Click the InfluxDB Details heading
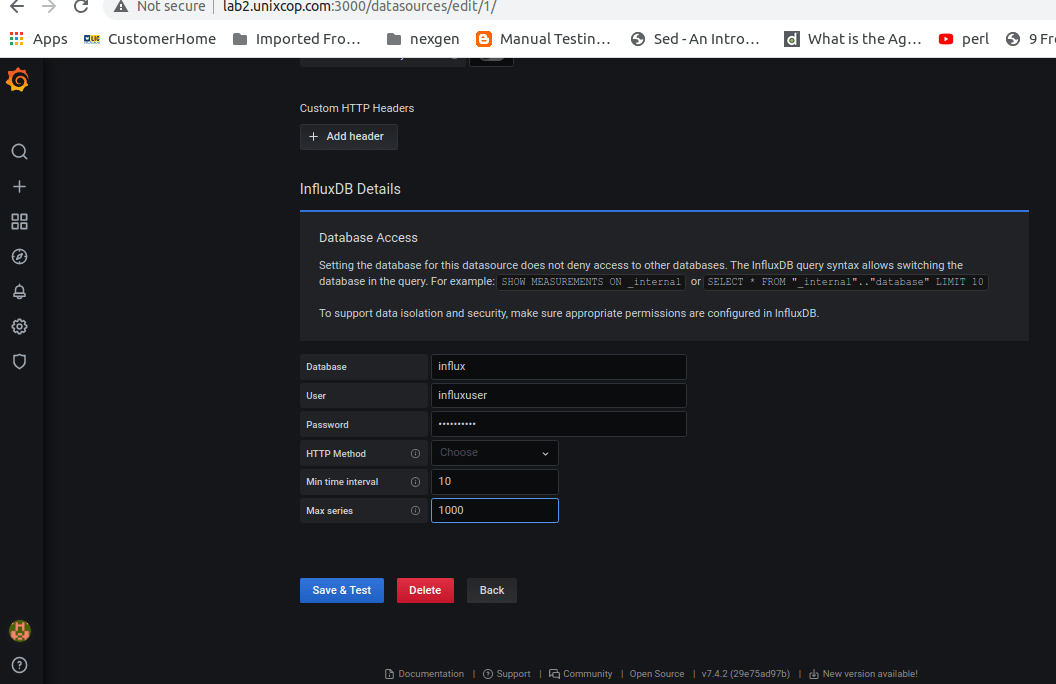This screenshot has height=684, width=1056. click(x=350, y=189)
